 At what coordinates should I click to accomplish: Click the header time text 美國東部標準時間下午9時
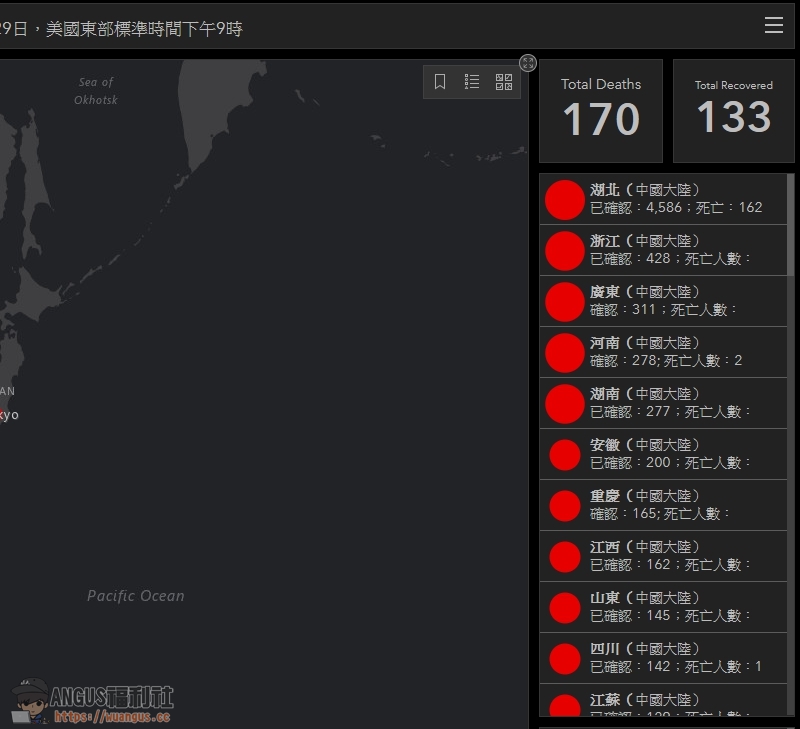tap(144, 29)
